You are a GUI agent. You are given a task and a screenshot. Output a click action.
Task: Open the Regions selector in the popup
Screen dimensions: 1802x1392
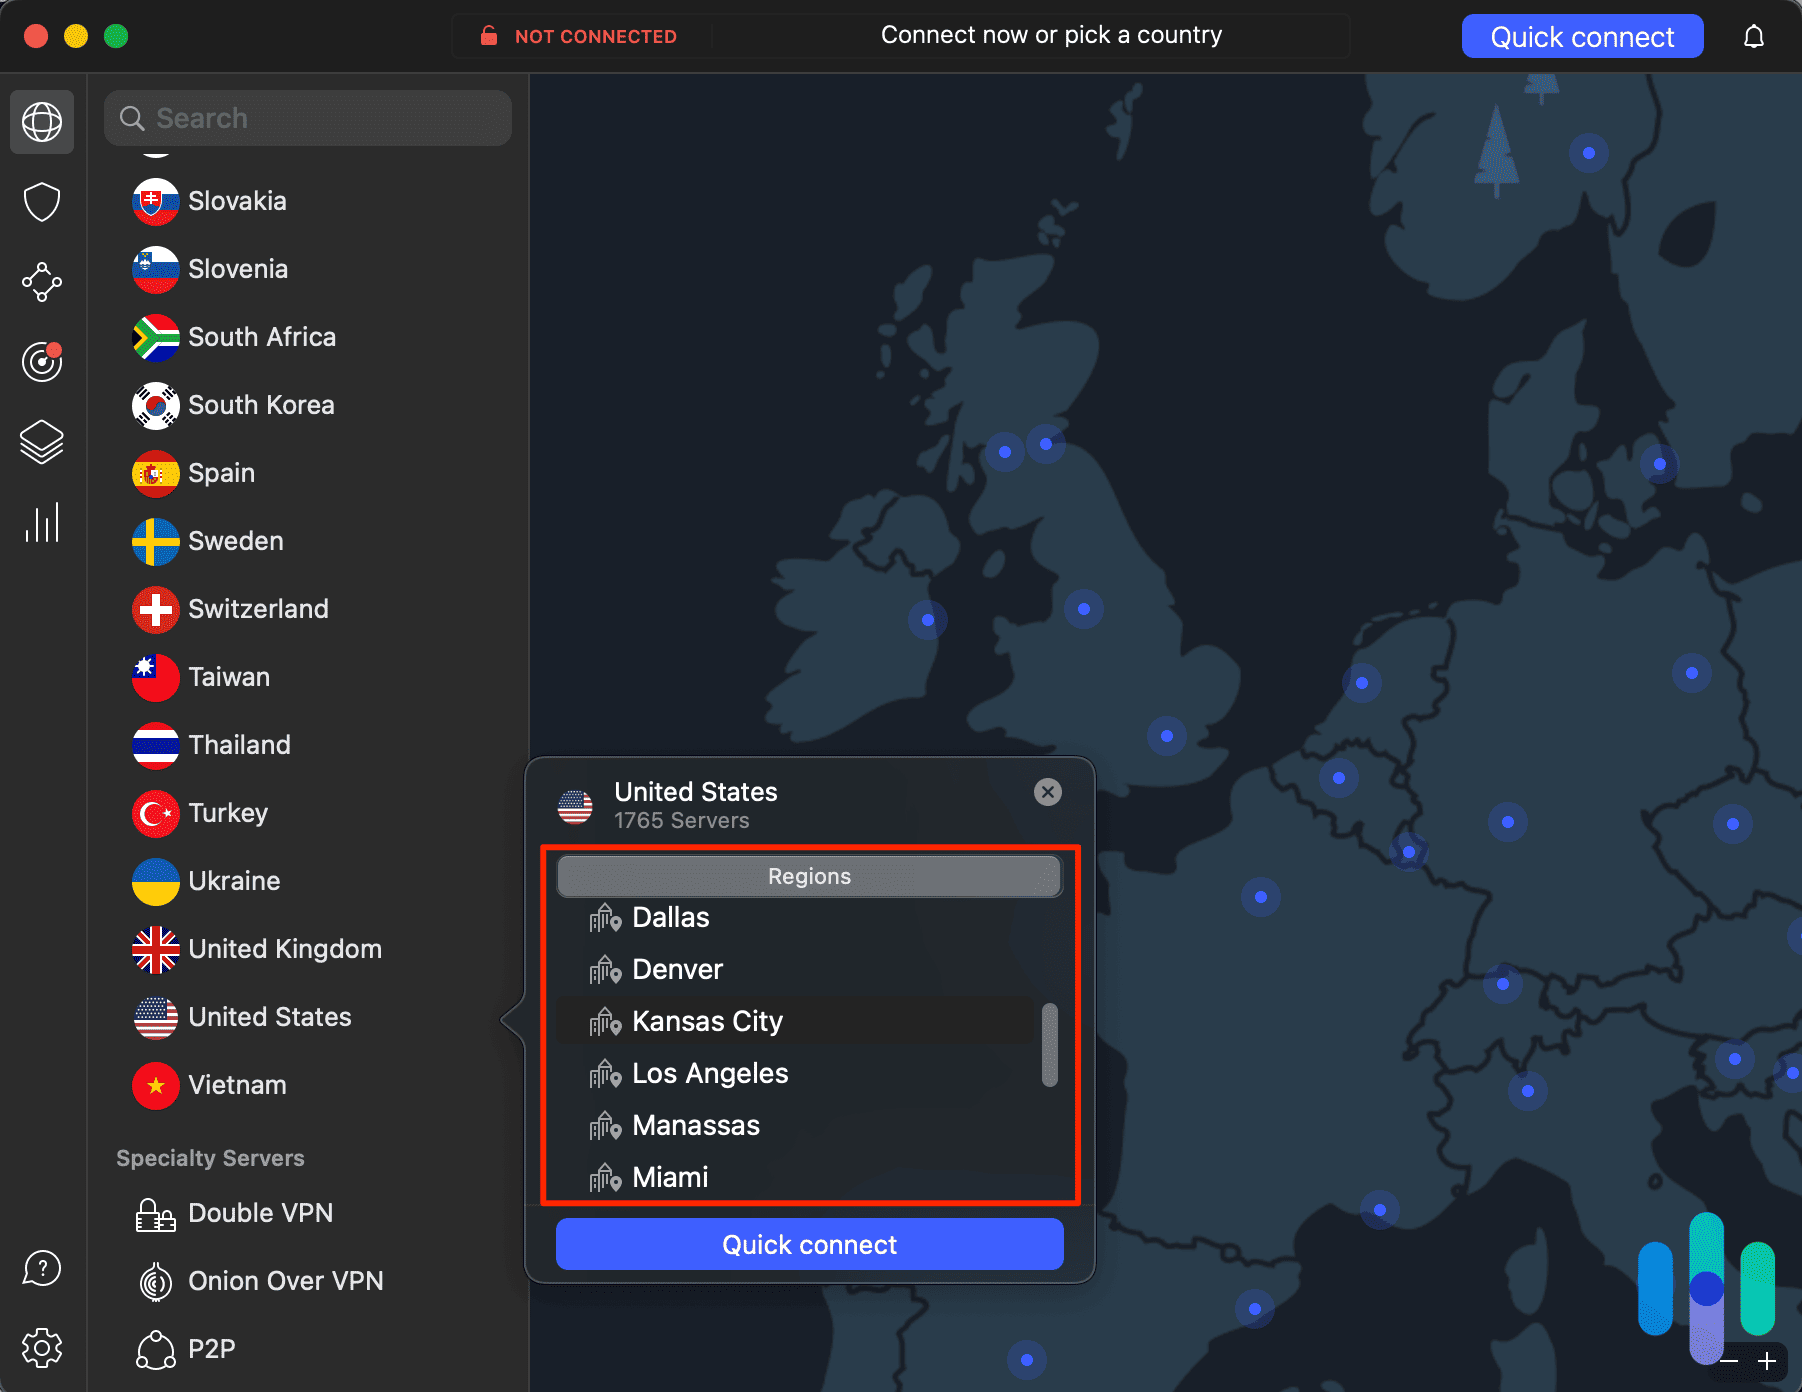tap(809, 876)
